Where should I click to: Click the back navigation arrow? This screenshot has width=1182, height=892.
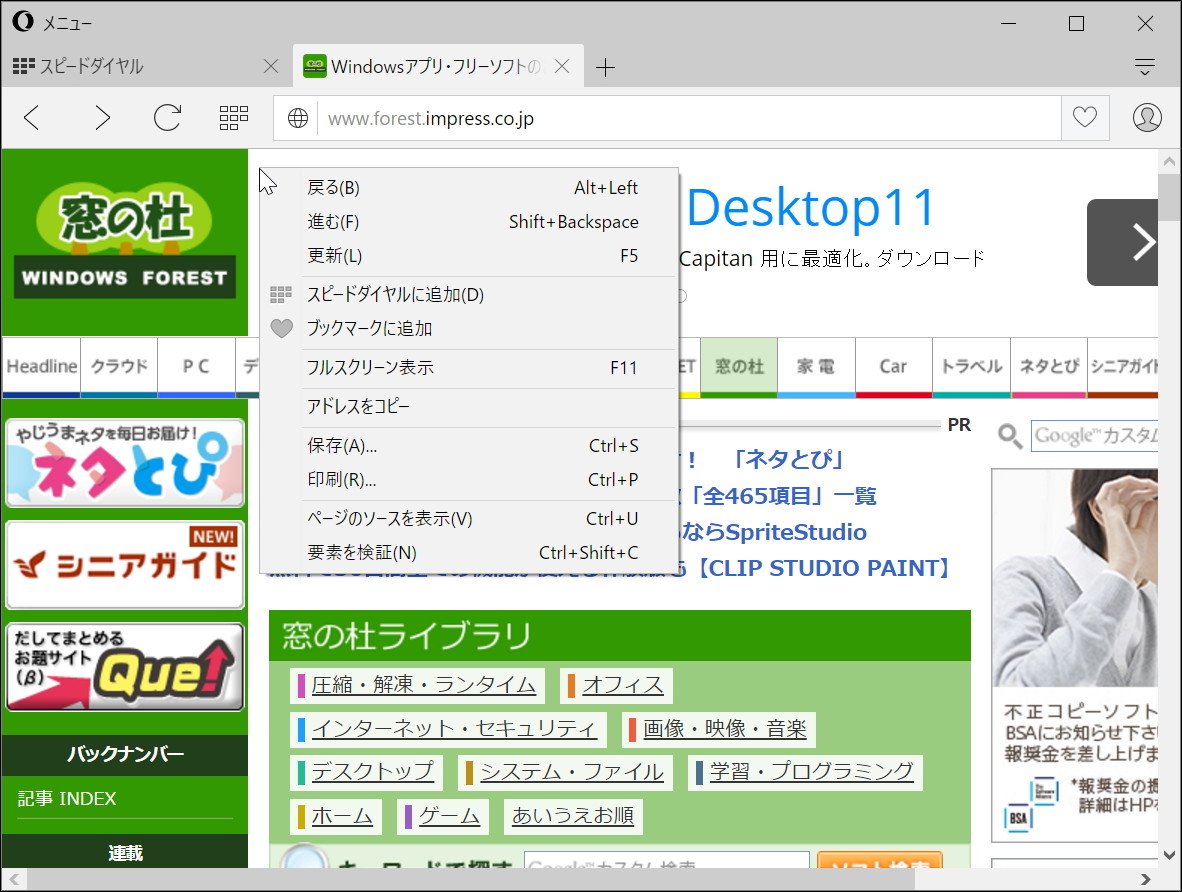(x=31, y=117)
